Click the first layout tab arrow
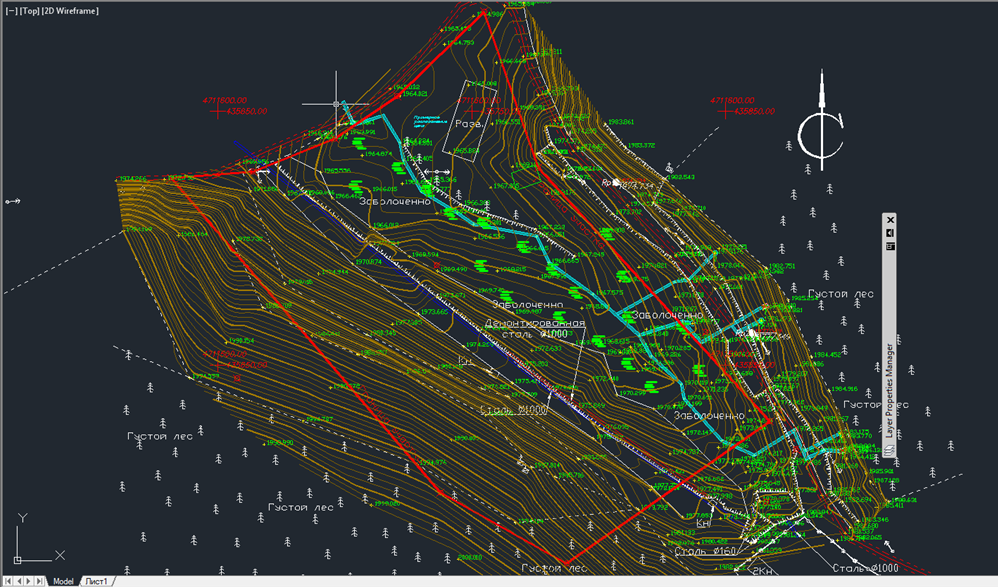The width and height of the screenshot is (998, 587). pyautogui.click(x=8, y=580)
